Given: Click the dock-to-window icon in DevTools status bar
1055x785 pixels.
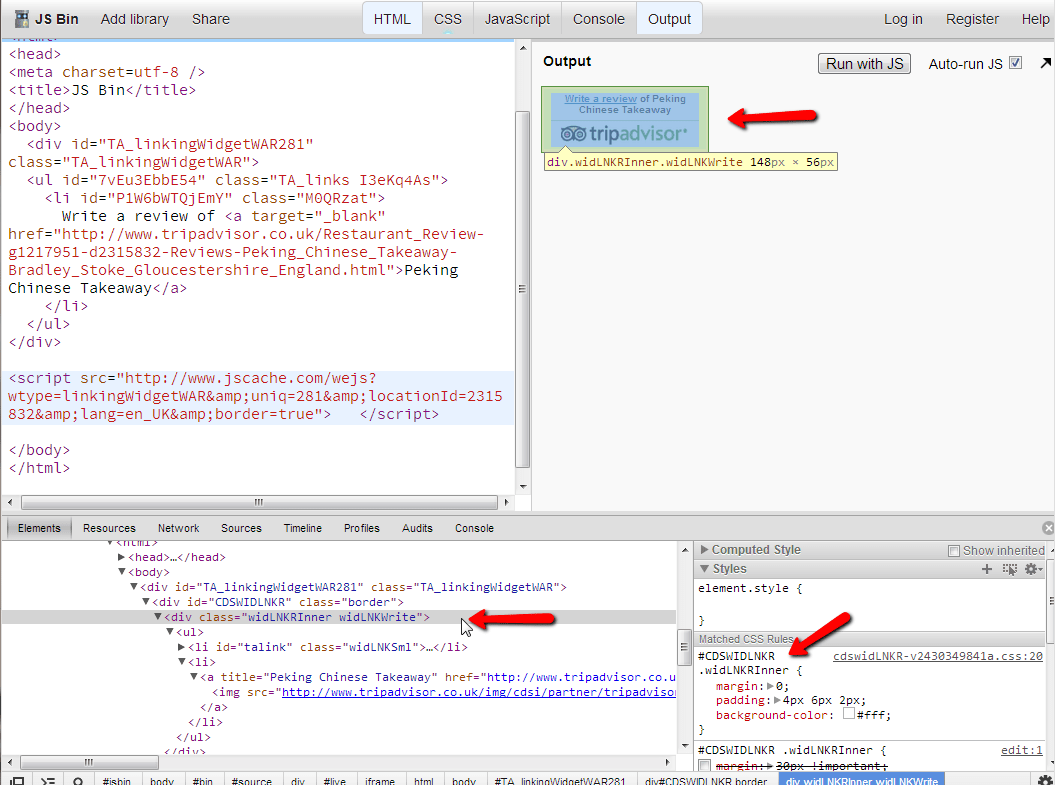Looking at the screenshot, I should click(x=17, y=781).
